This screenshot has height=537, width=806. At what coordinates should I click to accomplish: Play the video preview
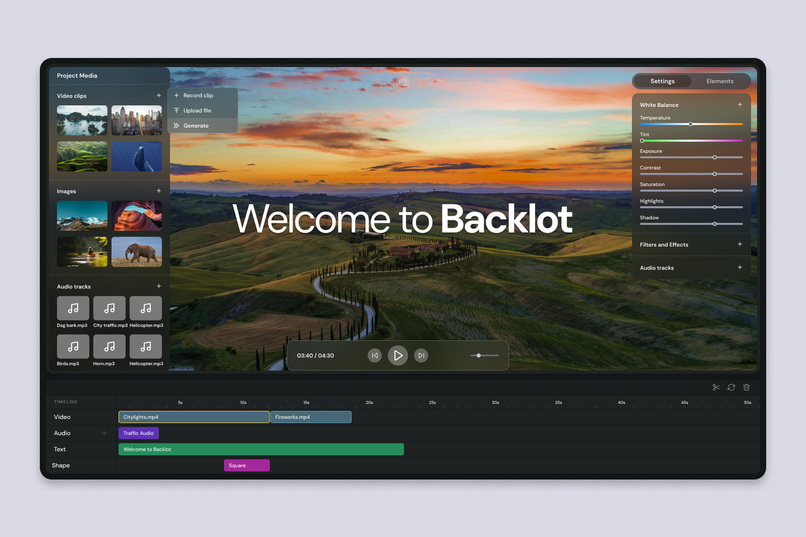click(398, 355)
